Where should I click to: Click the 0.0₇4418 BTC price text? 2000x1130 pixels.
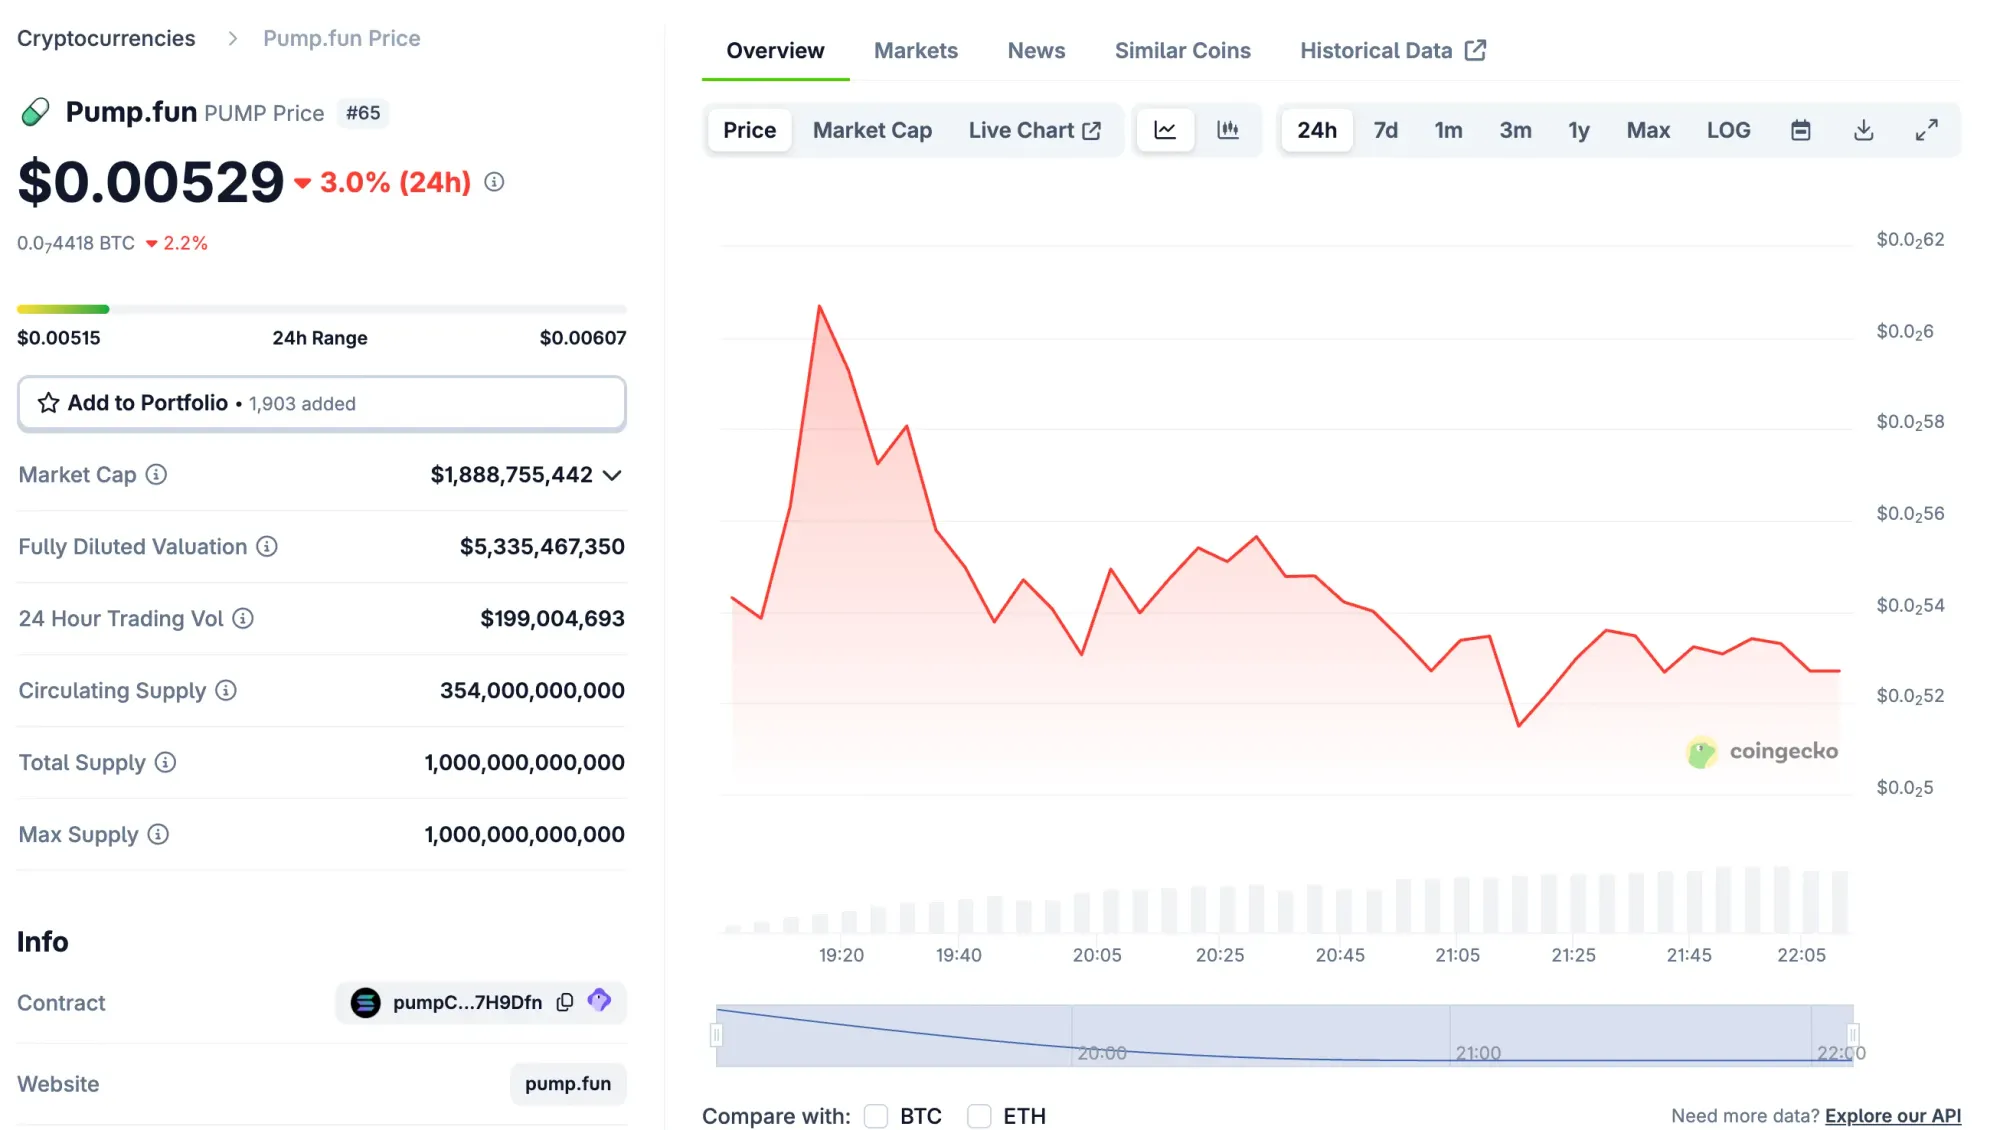76,243
